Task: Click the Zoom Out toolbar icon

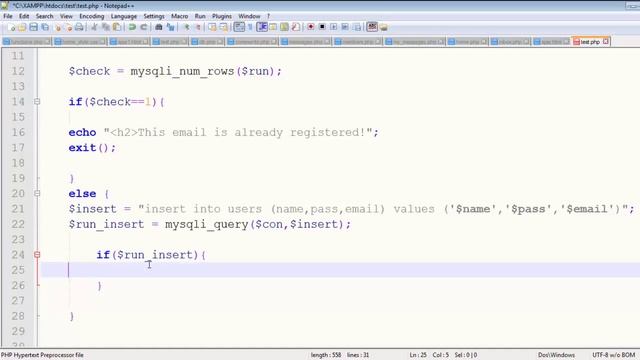Action: click(198, 27)
